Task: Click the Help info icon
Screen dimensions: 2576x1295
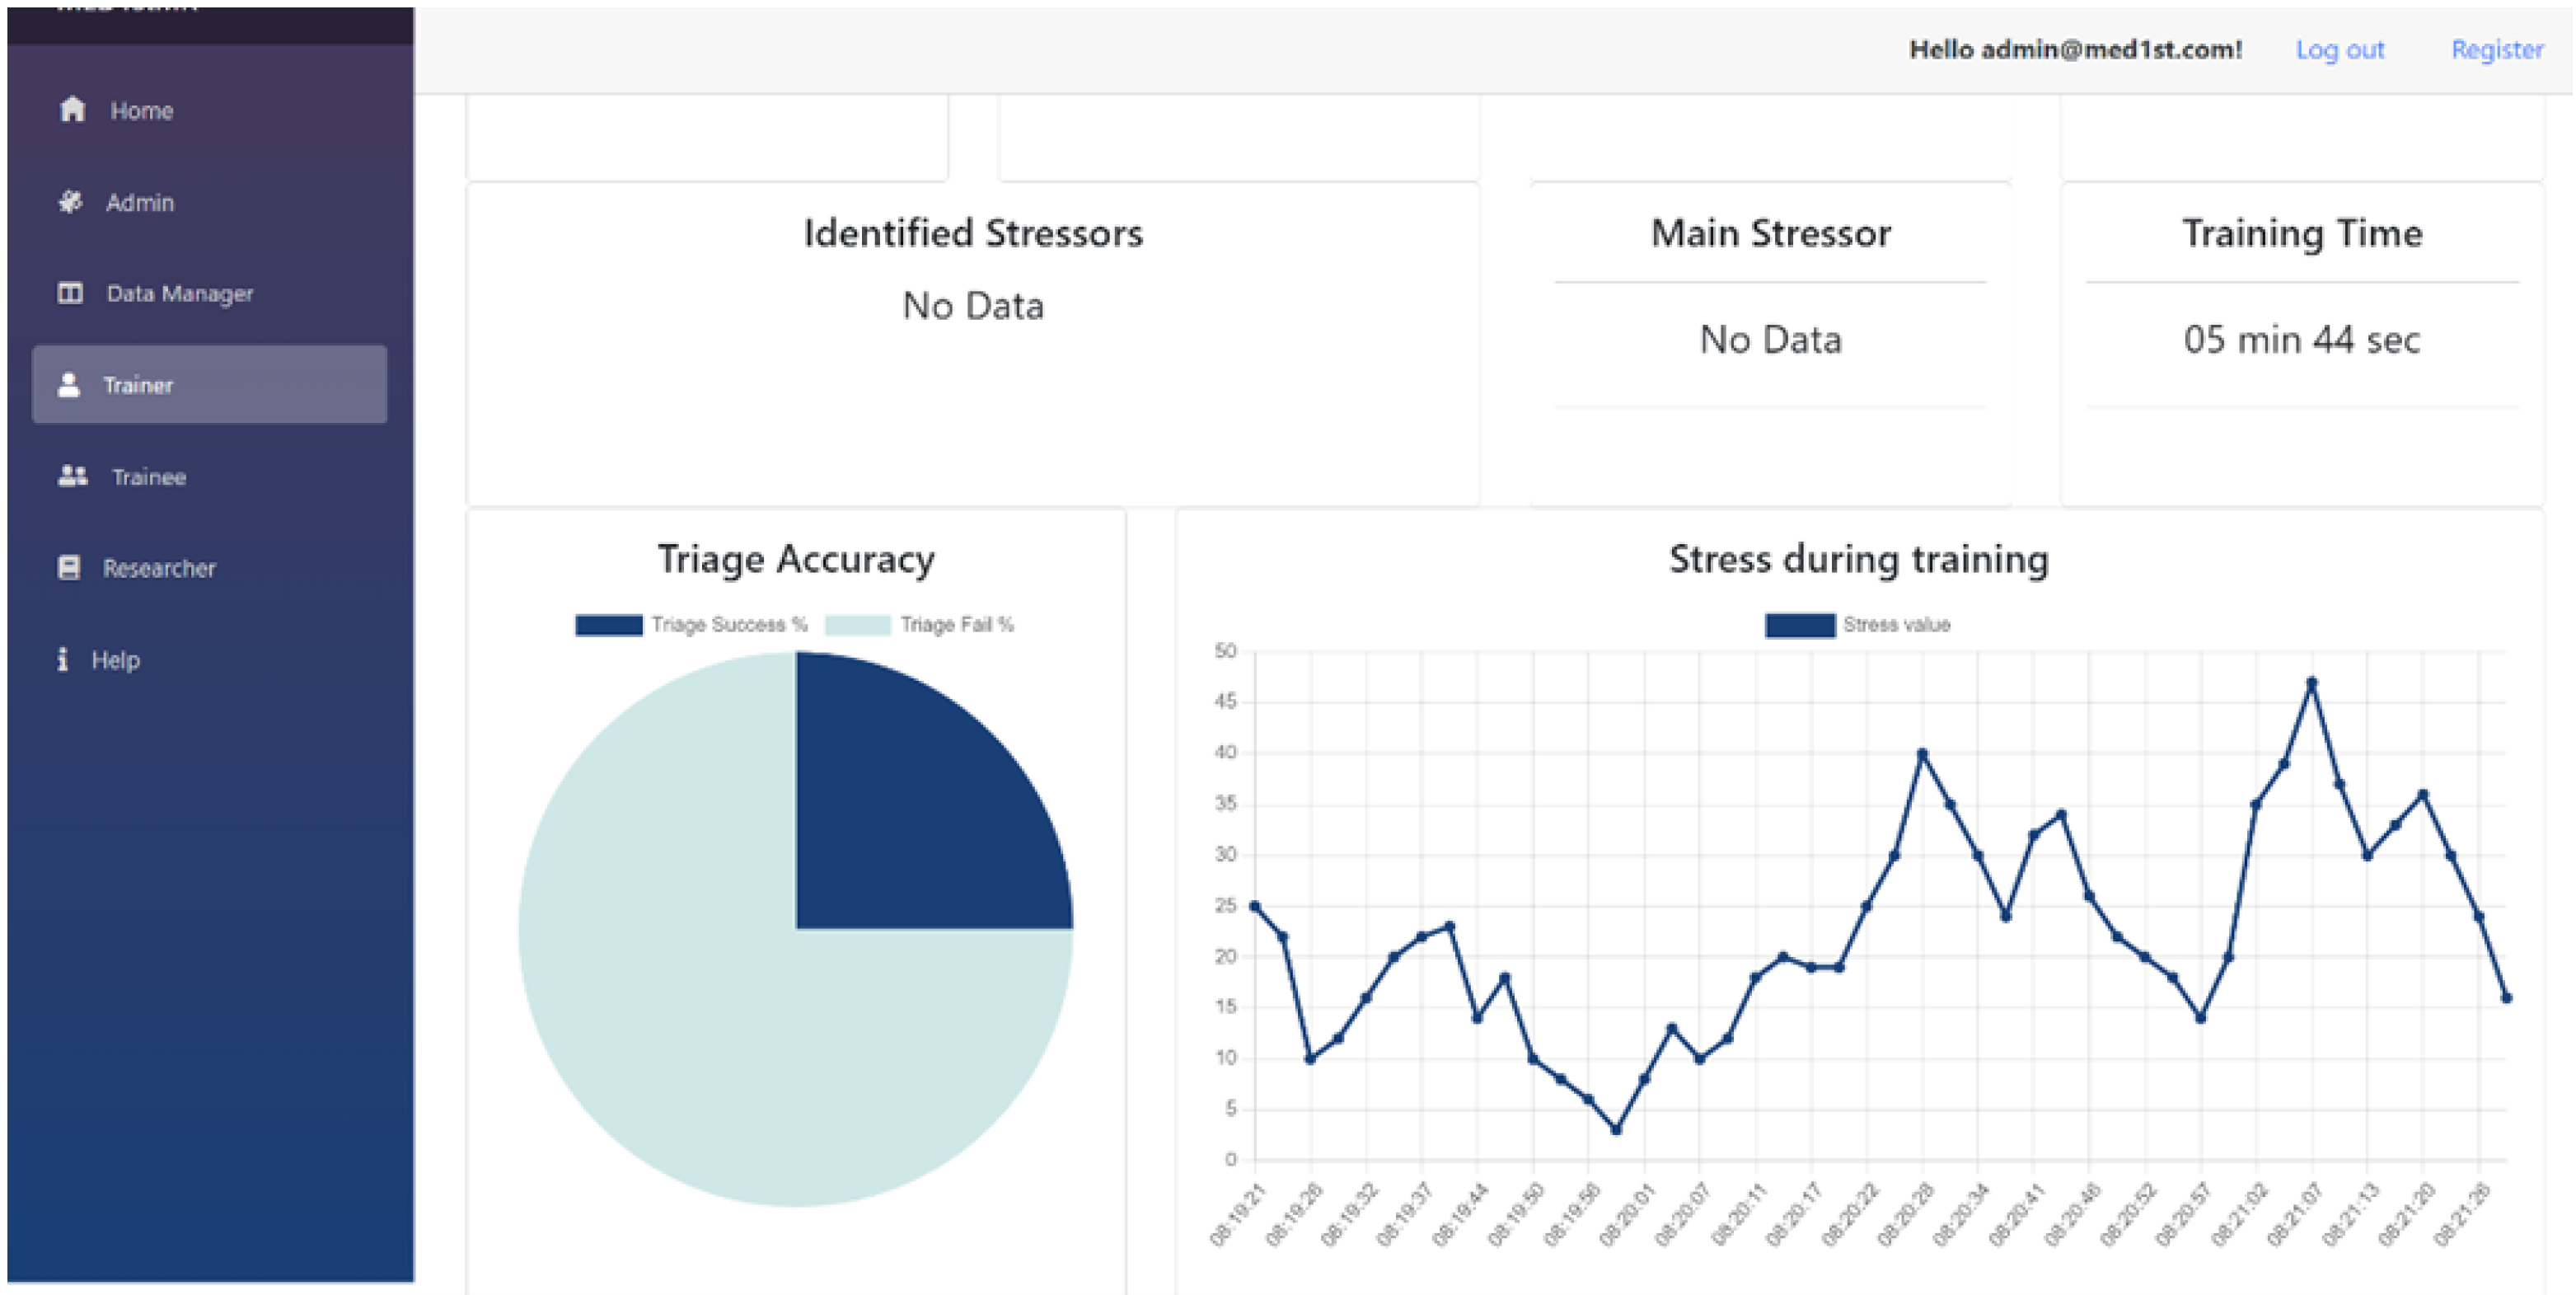Action: pyautogui.click(x=63, y=660)
